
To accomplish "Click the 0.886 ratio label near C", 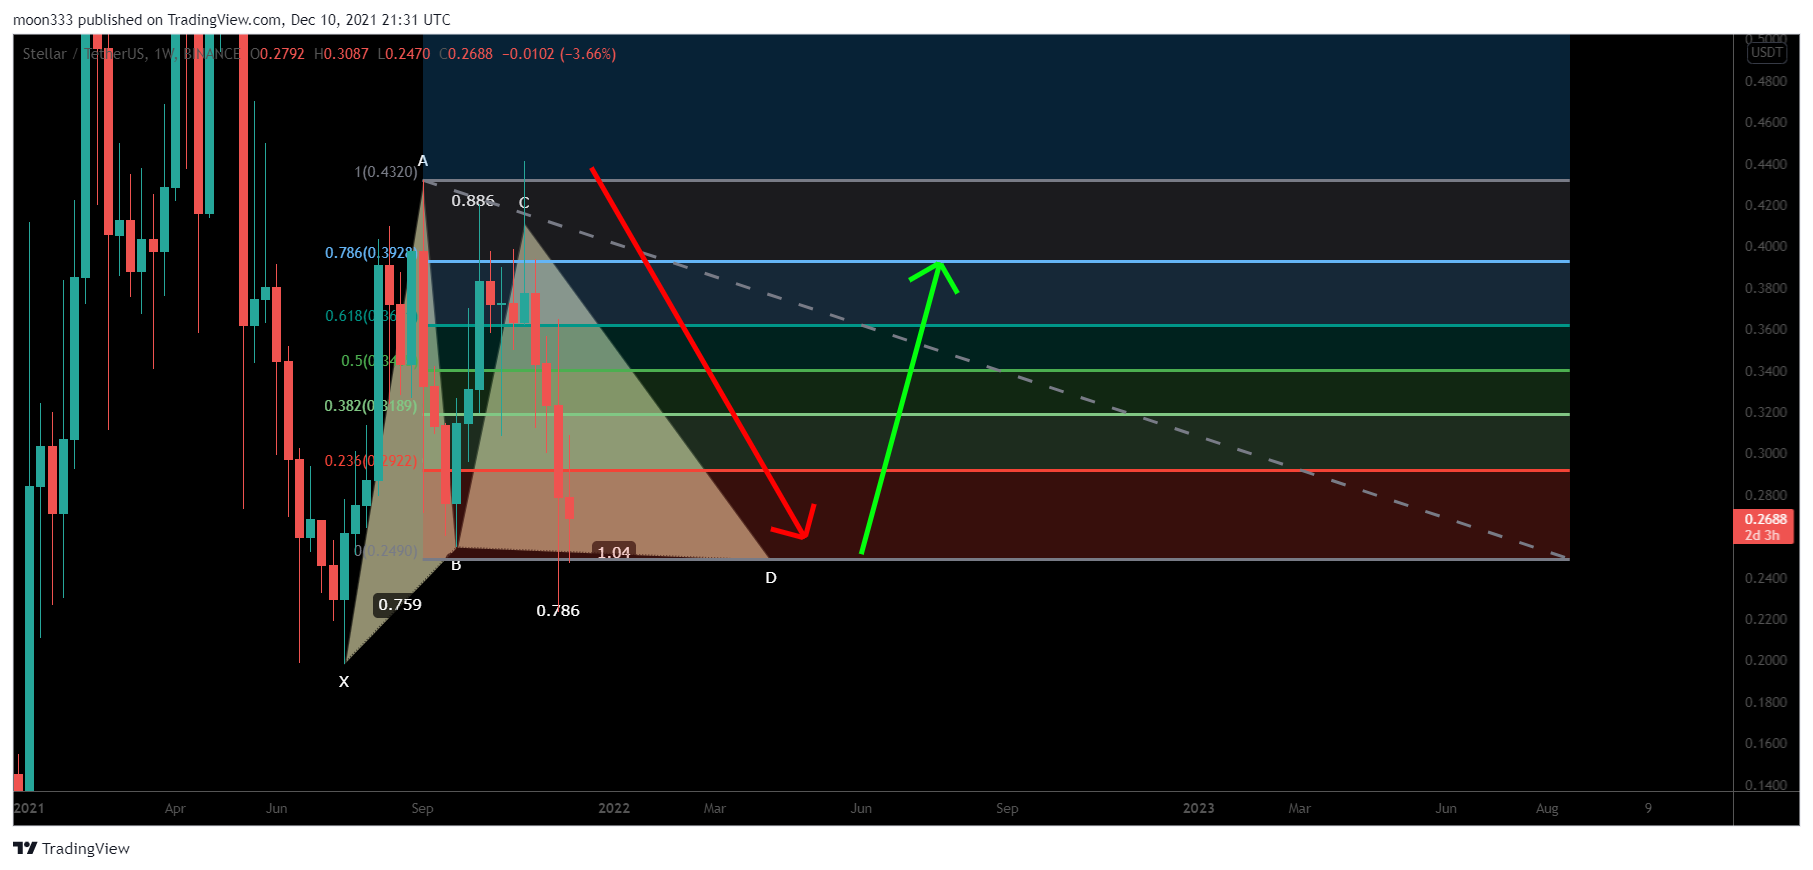I will (x=473, y=201).
